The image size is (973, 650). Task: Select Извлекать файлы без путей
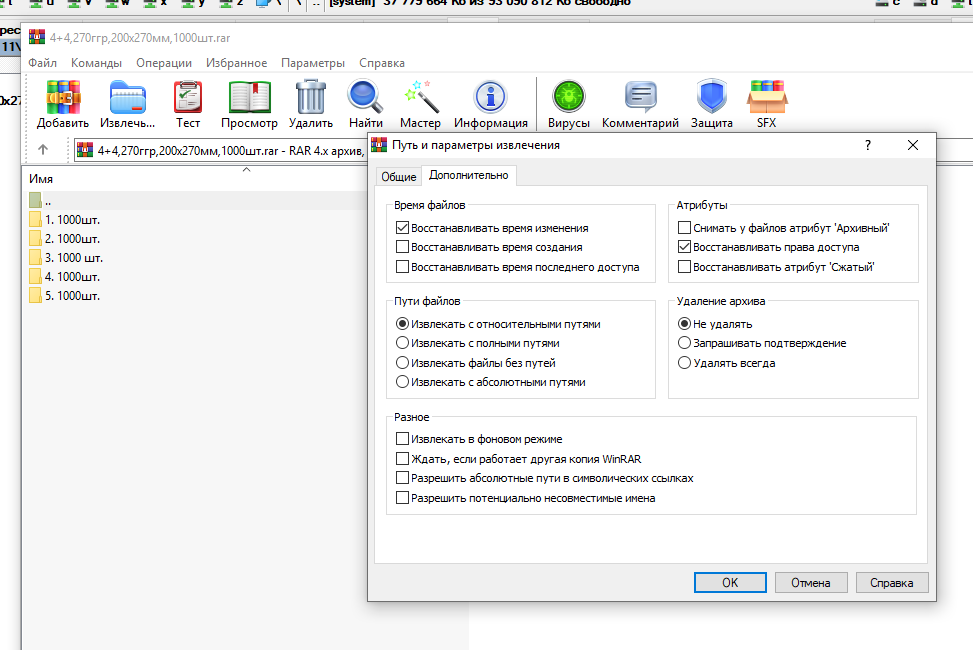[x=402, y=363]
